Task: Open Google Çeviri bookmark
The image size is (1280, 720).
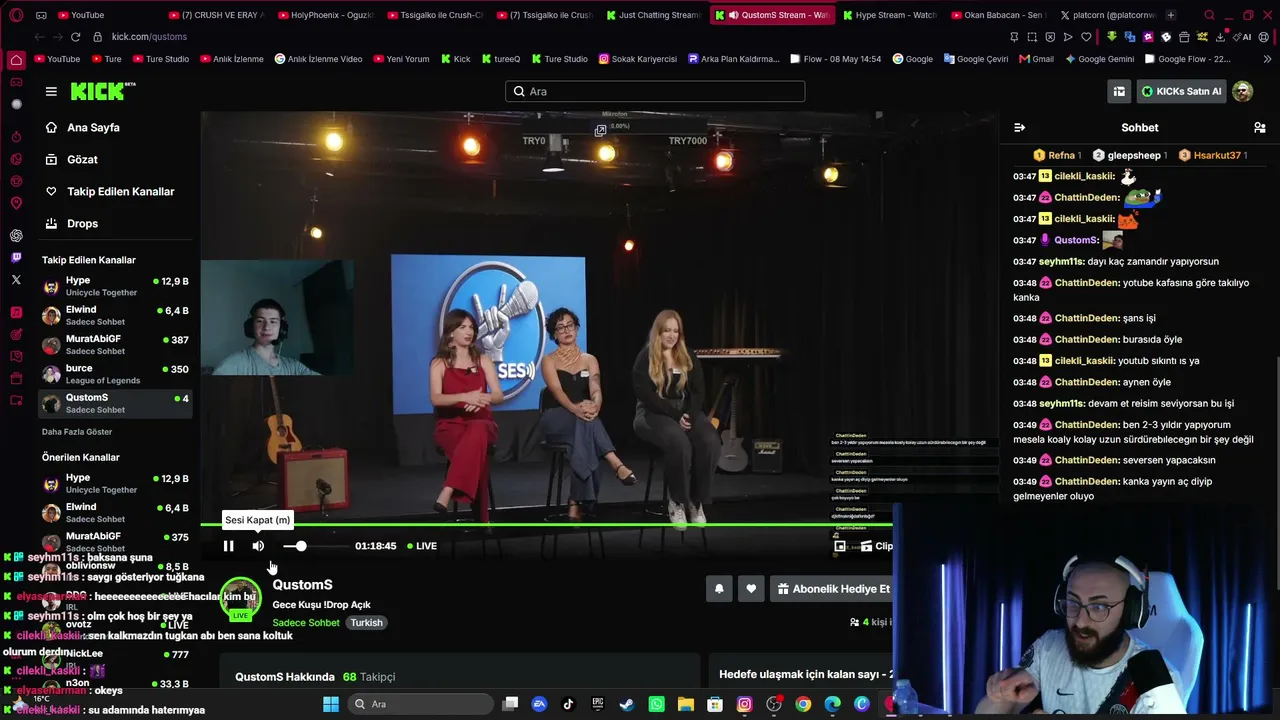Action: (975, 59)
